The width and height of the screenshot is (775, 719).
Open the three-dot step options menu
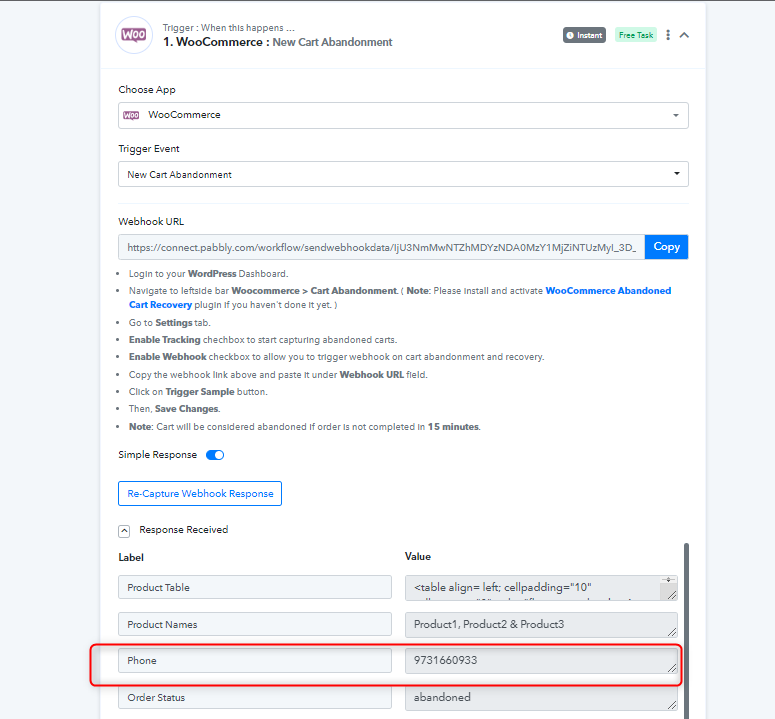coord(668,35)
